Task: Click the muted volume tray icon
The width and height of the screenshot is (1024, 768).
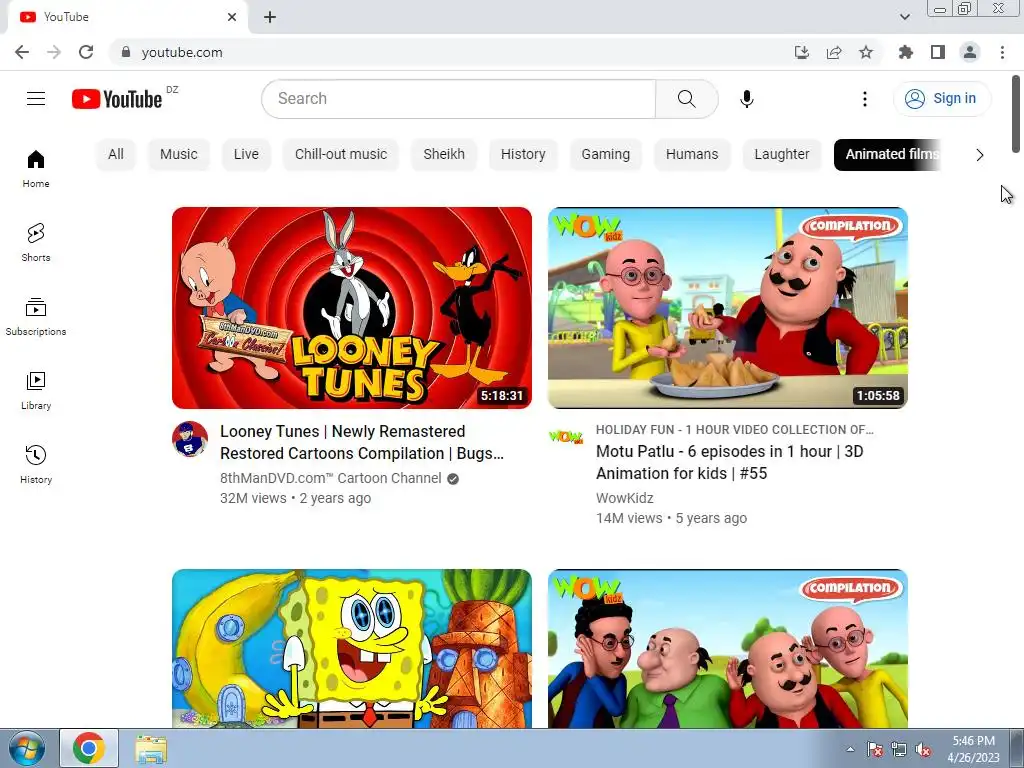Action: pyautogui.click(x=923, y=750)
